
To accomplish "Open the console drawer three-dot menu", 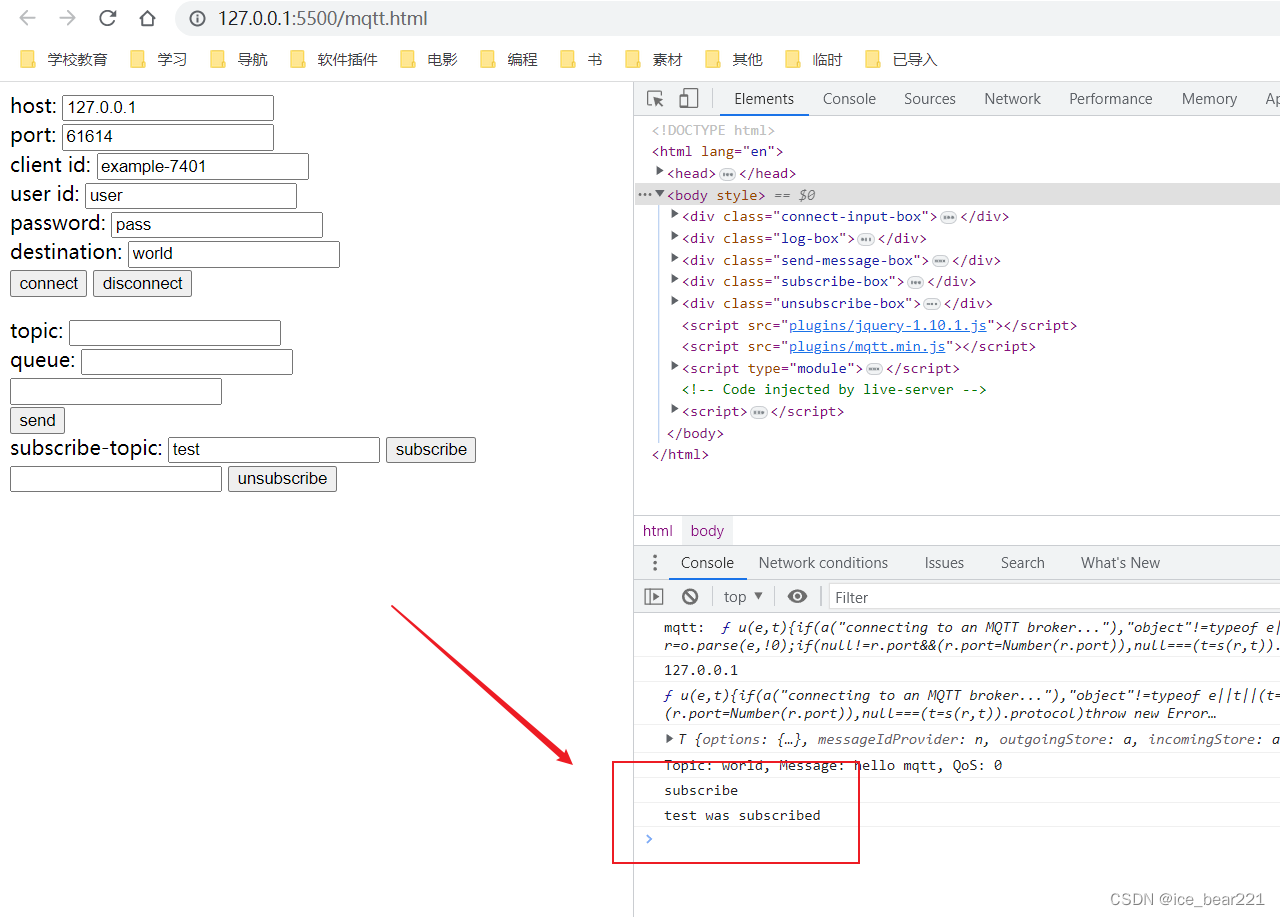I will tap(655, 562).
